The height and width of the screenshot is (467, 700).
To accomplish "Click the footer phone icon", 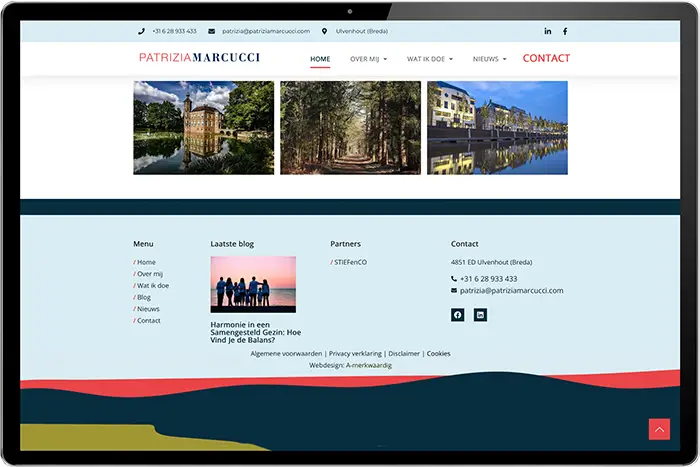I will [x=454, y=279].
